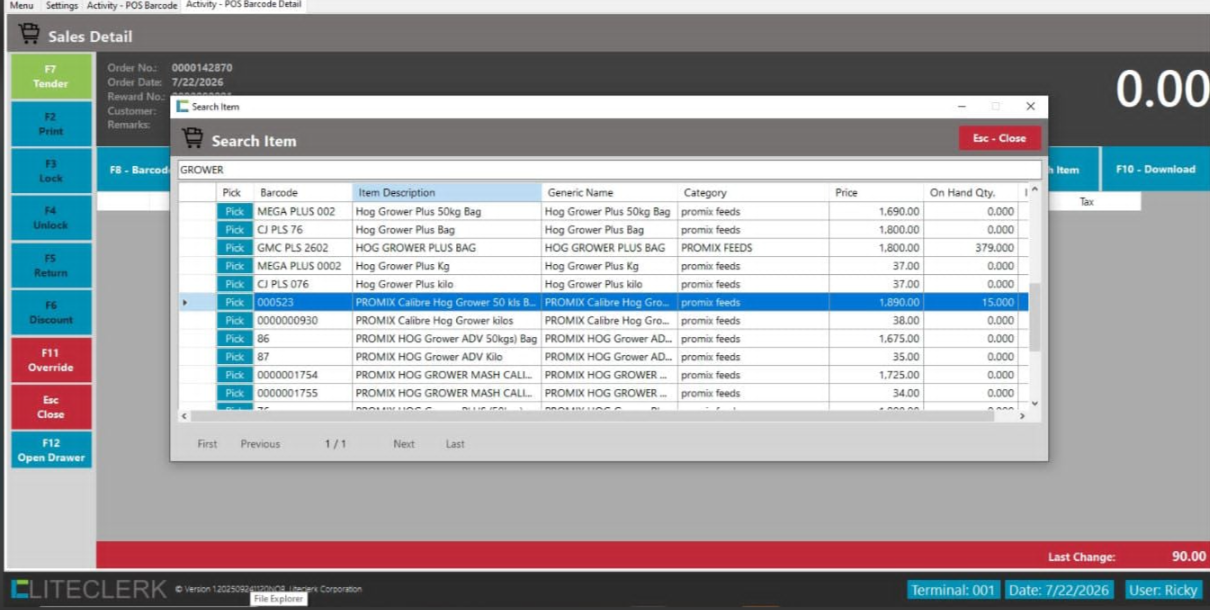Click the Search Item window title icon

pos(182,106)
